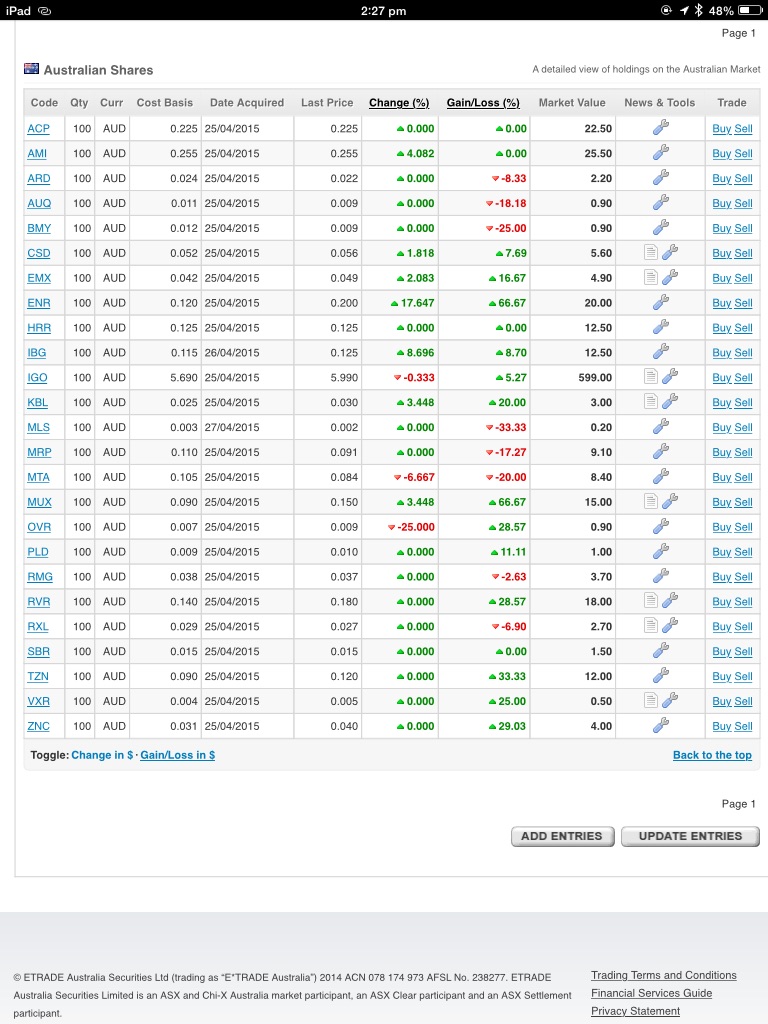This screenshot has width=768, height=1024.
Task: Open tools wrench icon for ACP row
Action: tap(661, 127)
